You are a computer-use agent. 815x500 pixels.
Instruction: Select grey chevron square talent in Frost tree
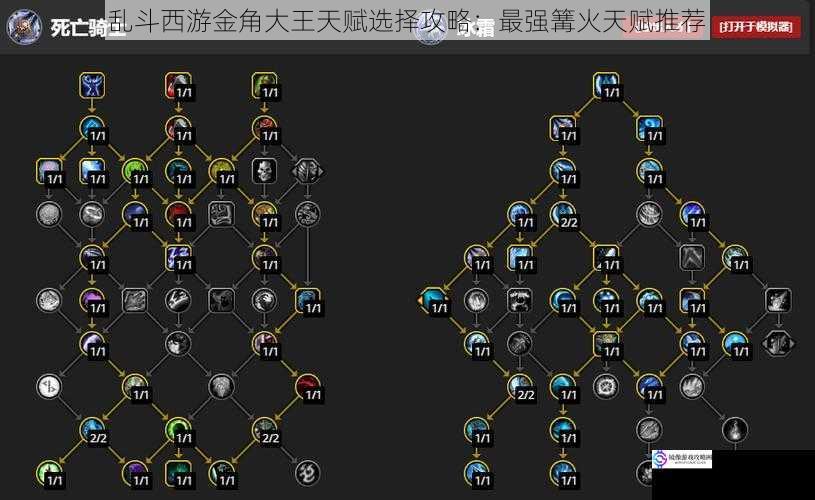pyautogui.click(x=692, y=257)
